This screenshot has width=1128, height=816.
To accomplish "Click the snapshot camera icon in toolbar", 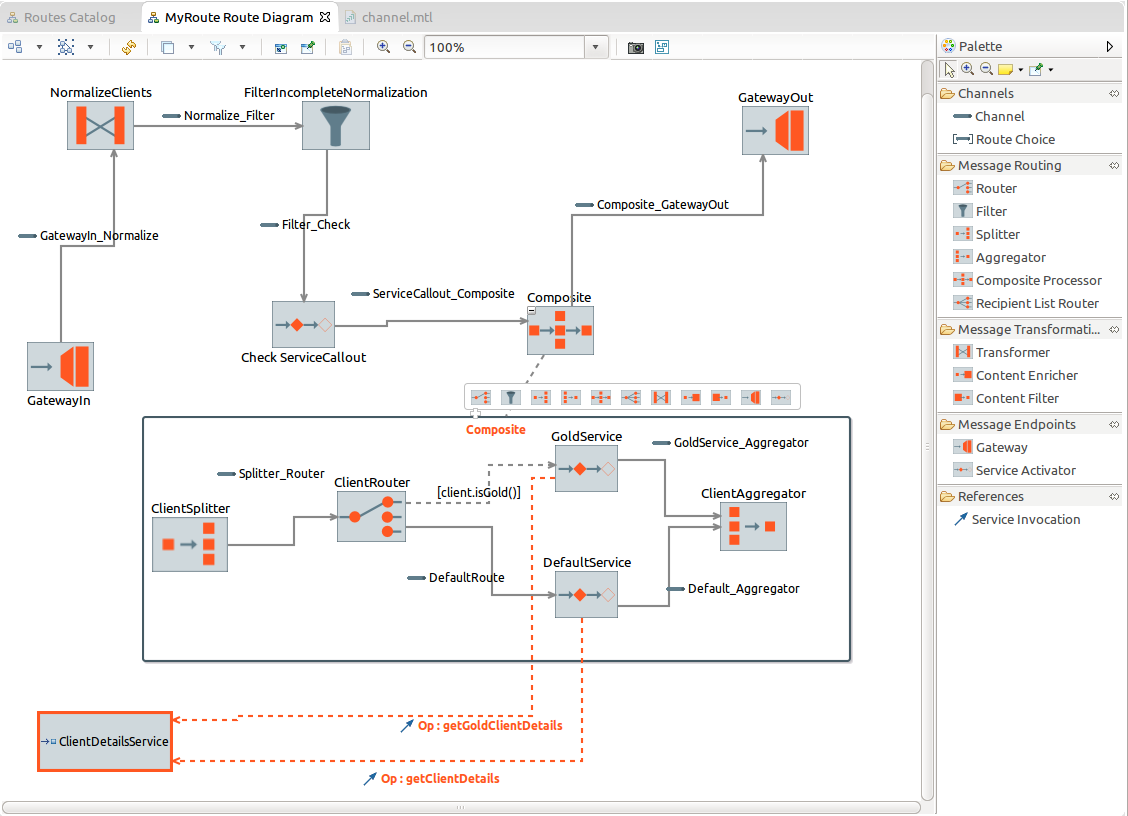I will pos(635,47).
